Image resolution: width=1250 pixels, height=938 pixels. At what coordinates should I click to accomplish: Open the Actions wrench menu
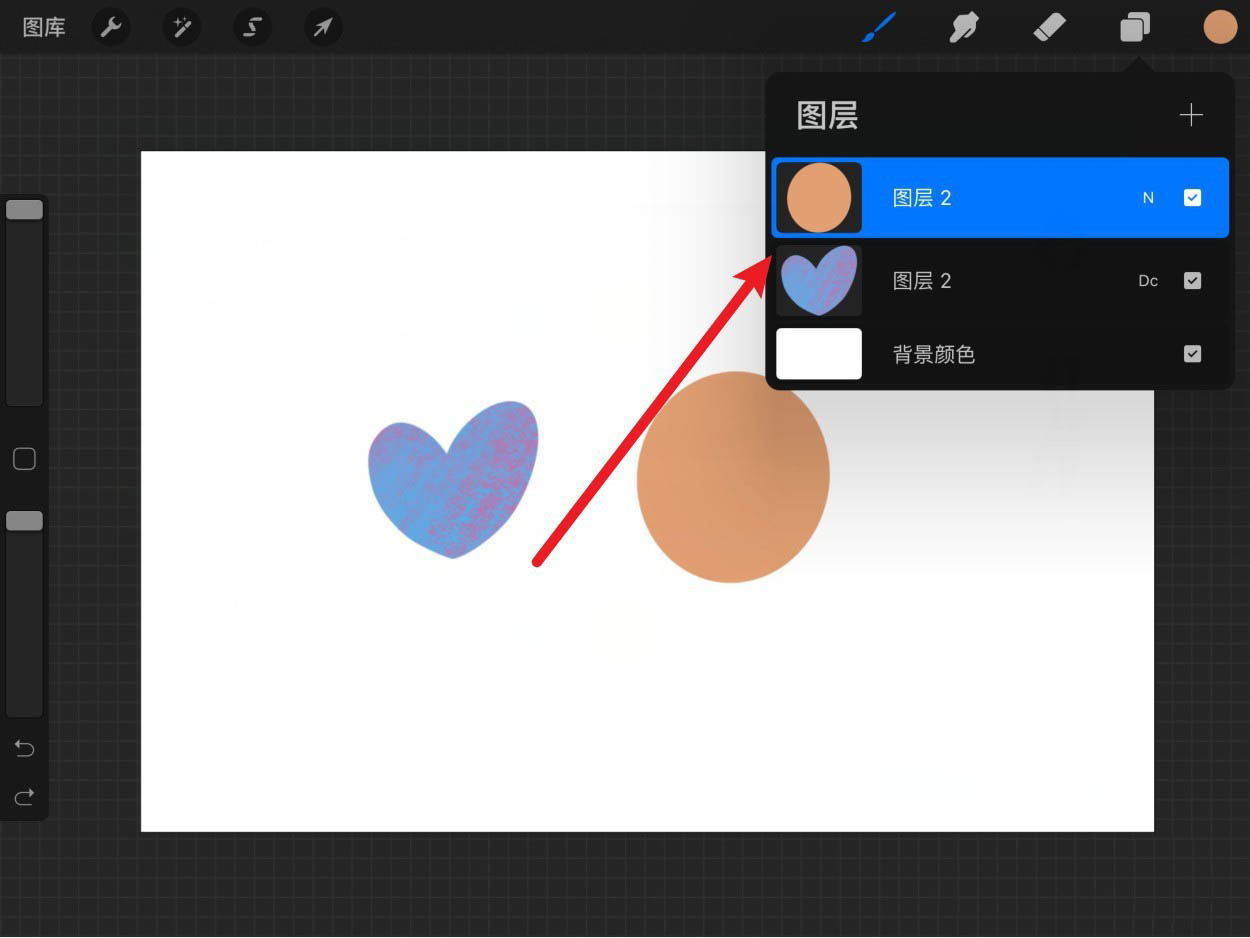point(111,27)
